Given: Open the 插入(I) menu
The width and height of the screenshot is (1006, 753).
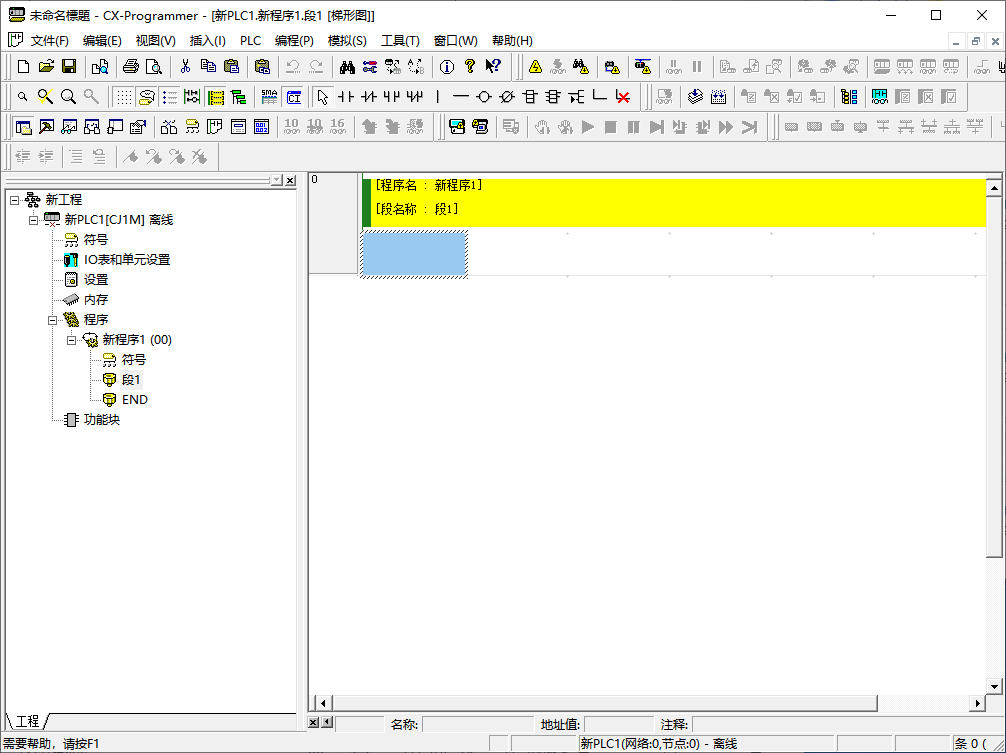Looking at the screenshot, I should [208, 40].
